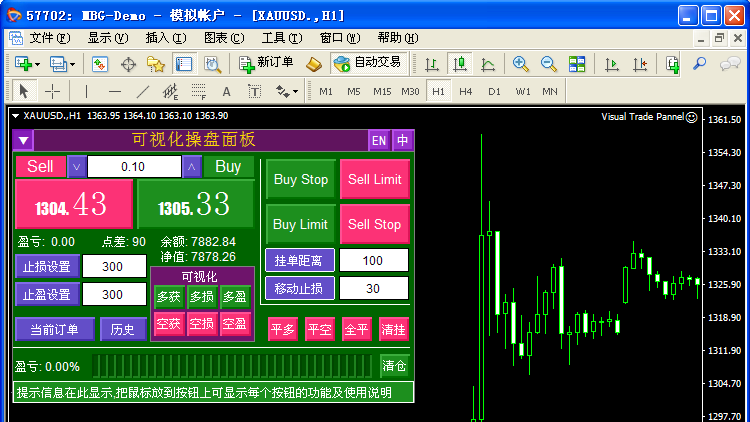This screenshot has height=422, width=750.
Task: Click the Buy Limit button
Action: 300,224
